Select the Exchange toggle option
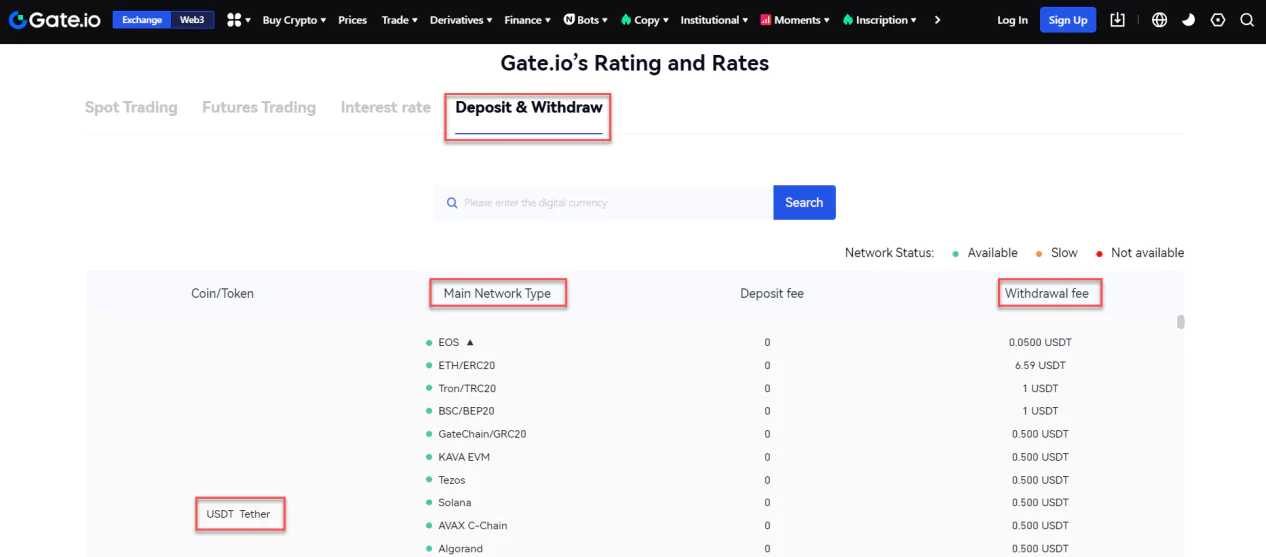This screenshot has height=557, width=1266. click(142, 20)
